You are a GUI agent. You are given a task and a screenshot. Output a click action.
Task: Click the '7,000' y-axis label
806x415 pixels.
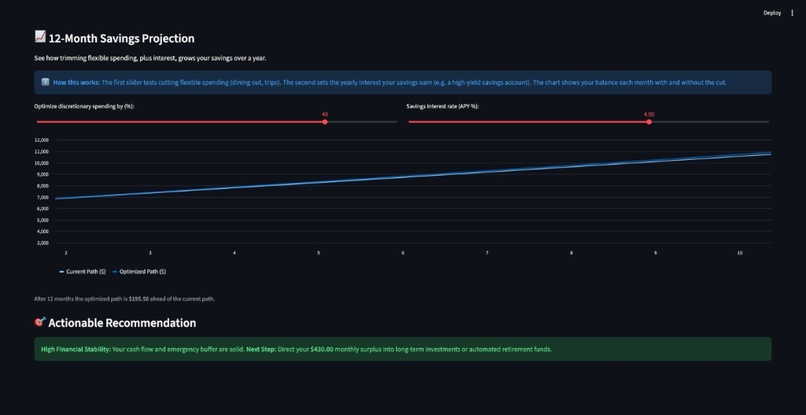(43, 197)
